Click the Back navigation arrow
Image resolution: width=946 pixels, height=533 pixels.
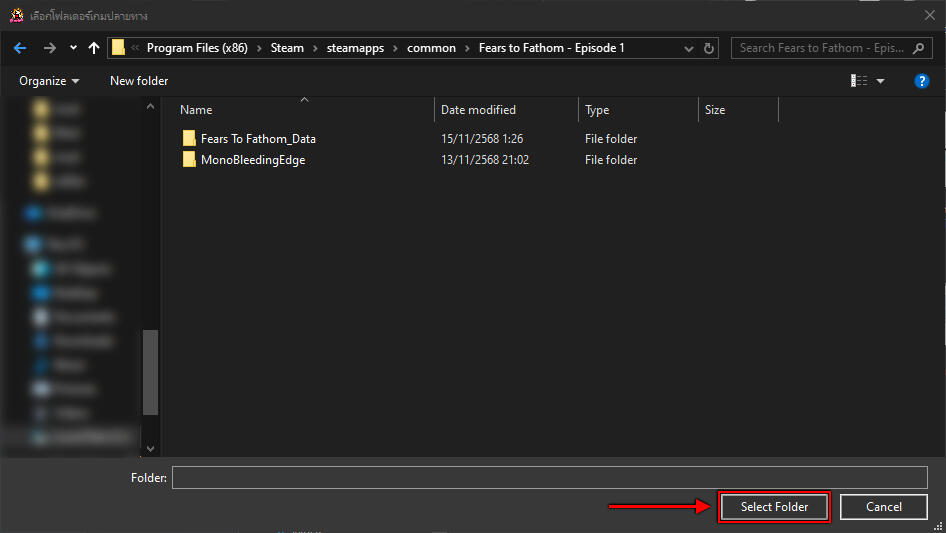20,48
